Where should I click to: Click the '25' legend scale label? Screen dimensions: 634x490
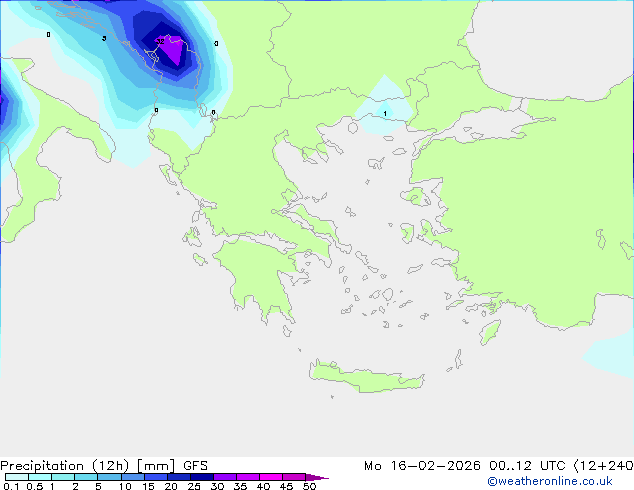click(x=194, y=486)
